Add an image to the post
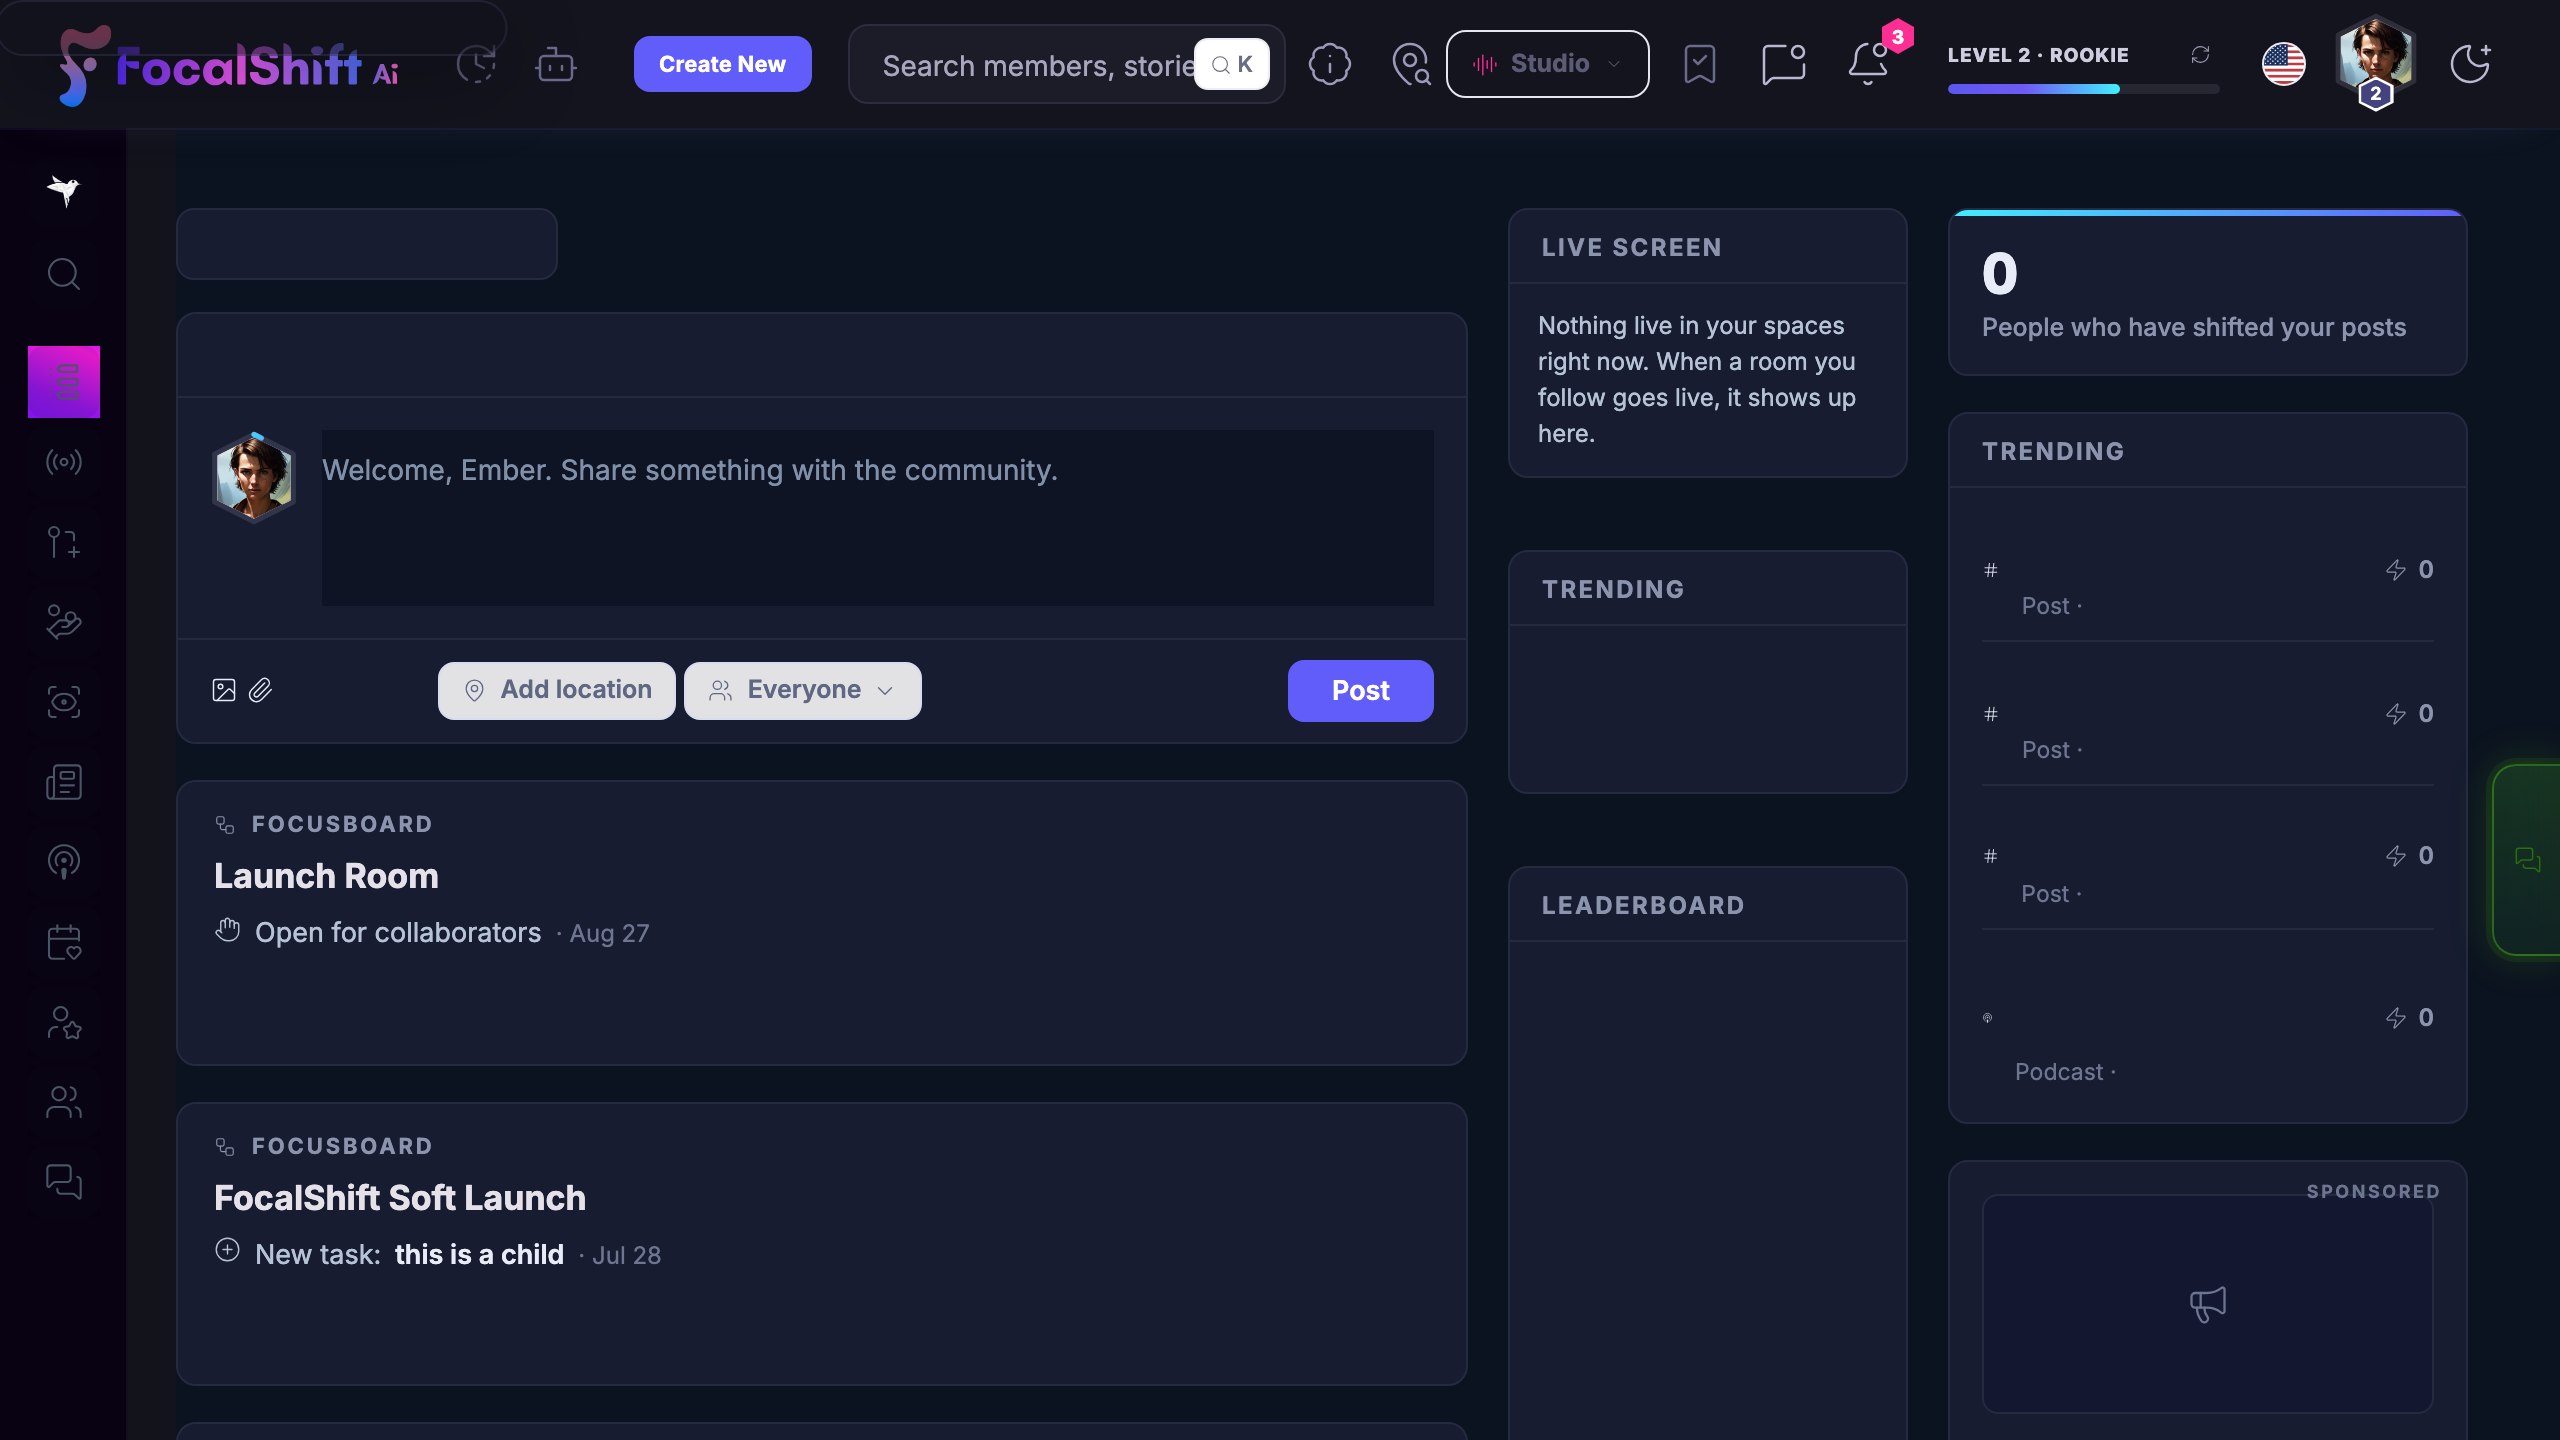Image resolution: width=2560 pixels, height=1440 pixels. pyautogui.click(x=224, y=690)
